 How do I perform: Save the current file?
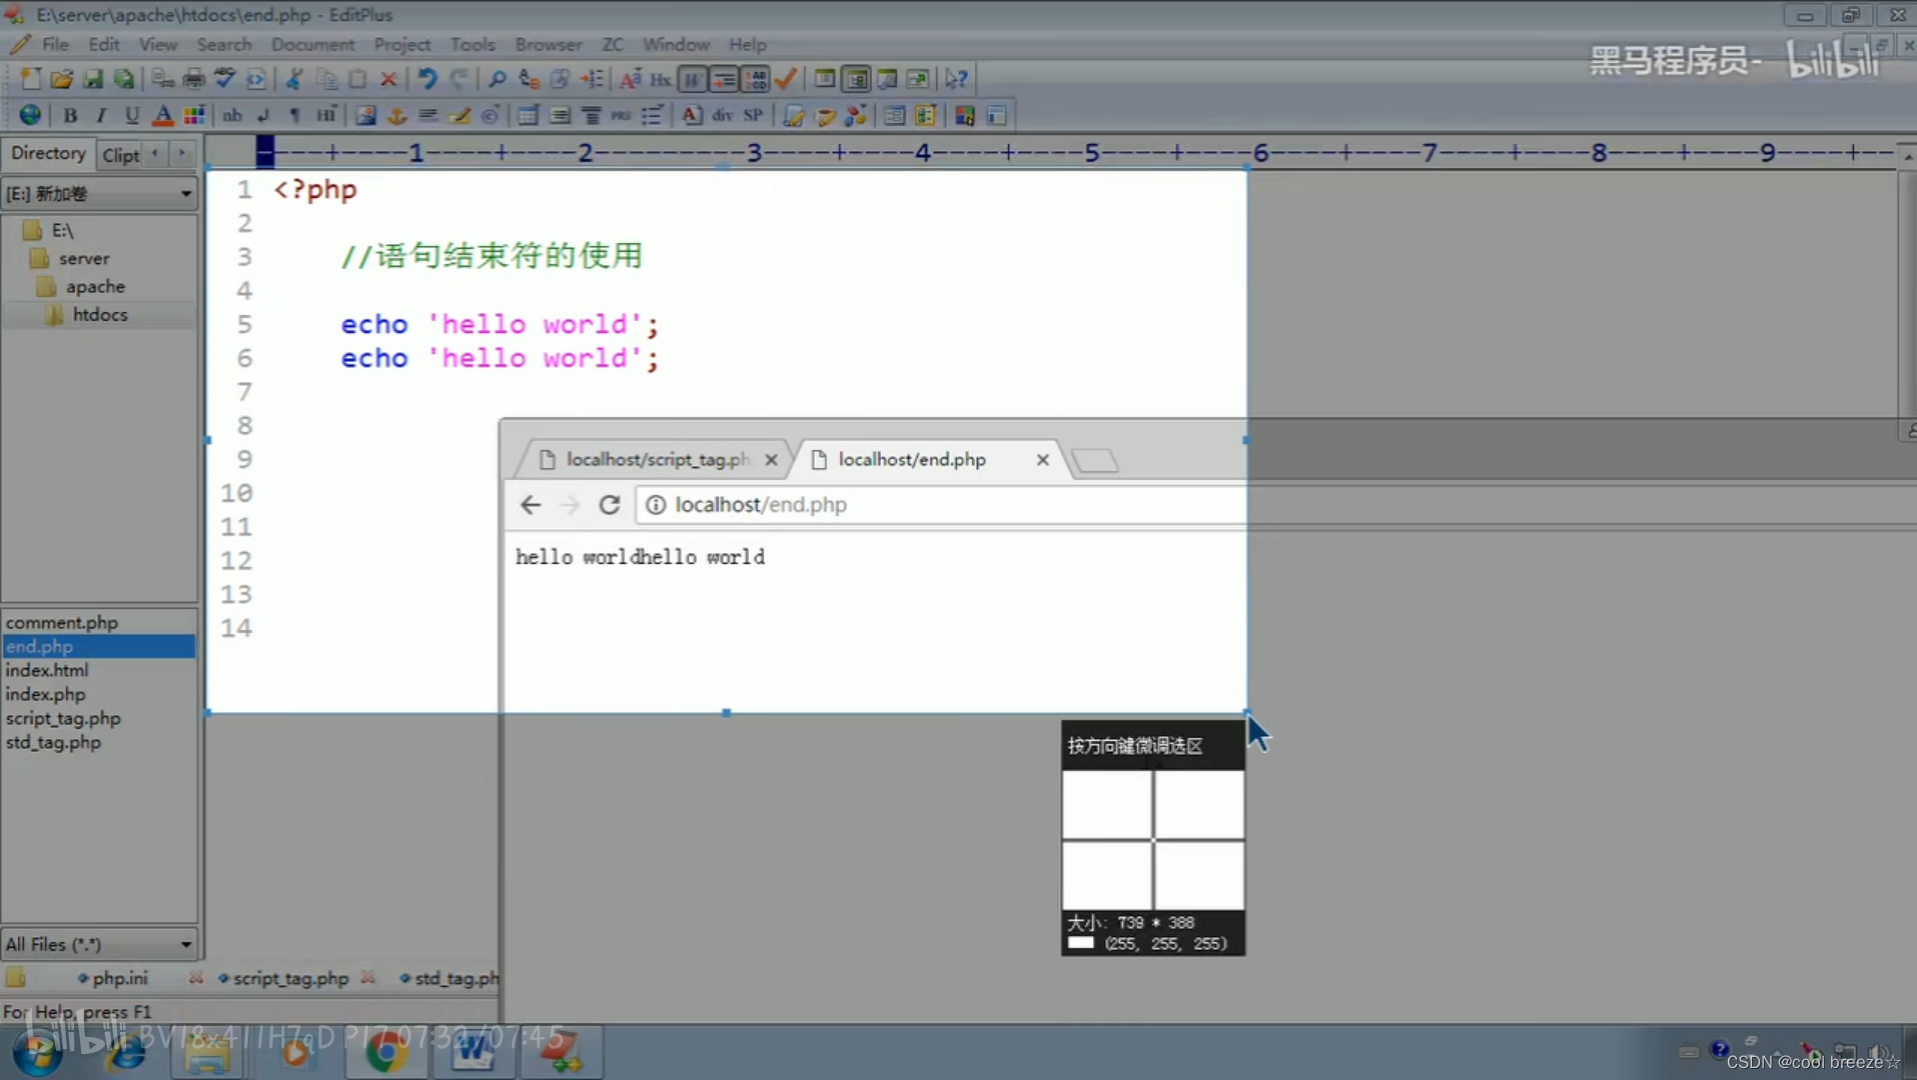click(93, 79)
